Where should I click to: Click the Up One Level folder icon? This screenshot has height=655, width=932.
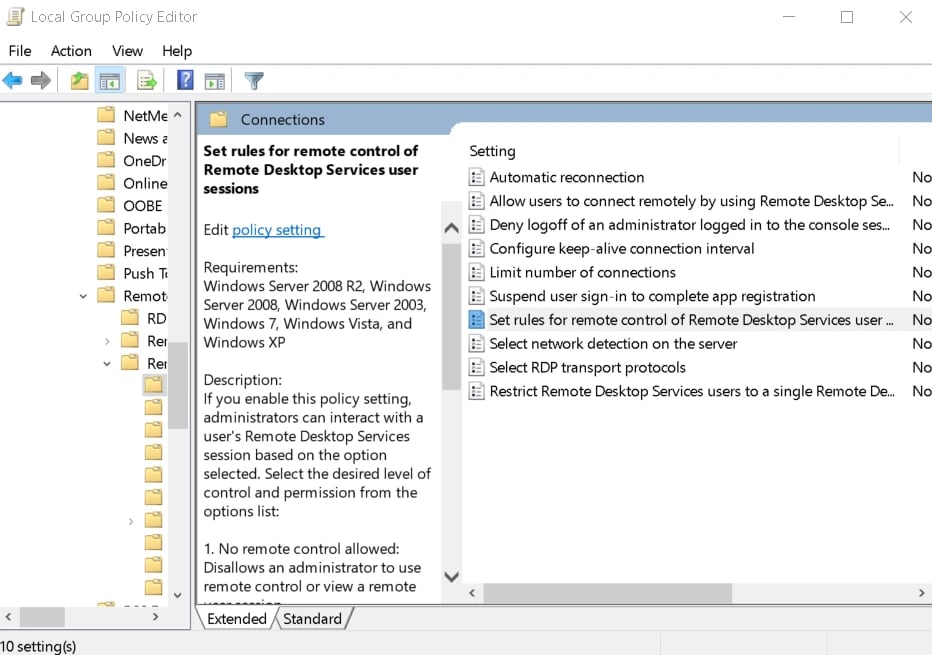pyautogui.click(x=79, y=81)
